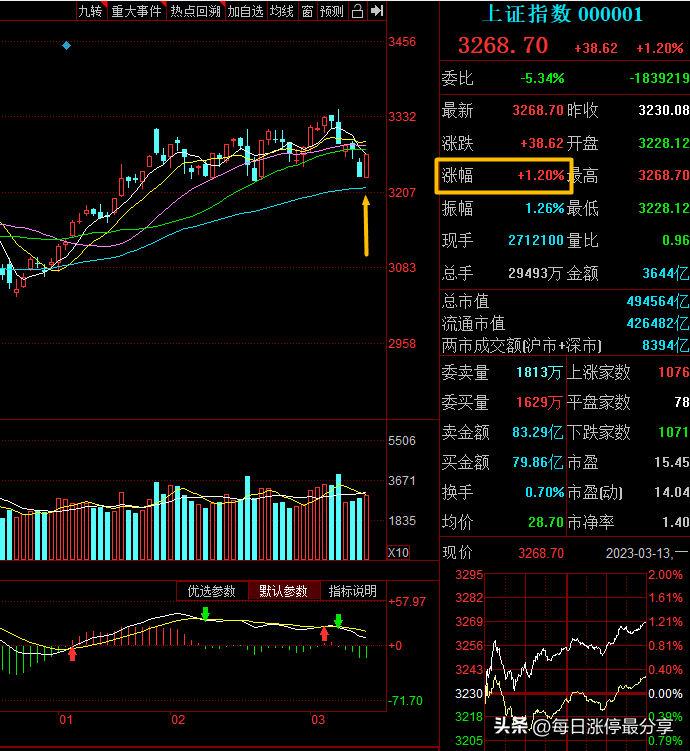Expand the 重大事件 major events list
Image resolution: width=690 pixels, height=751 pixels.
pyautogui.click(x=135, y=11)
